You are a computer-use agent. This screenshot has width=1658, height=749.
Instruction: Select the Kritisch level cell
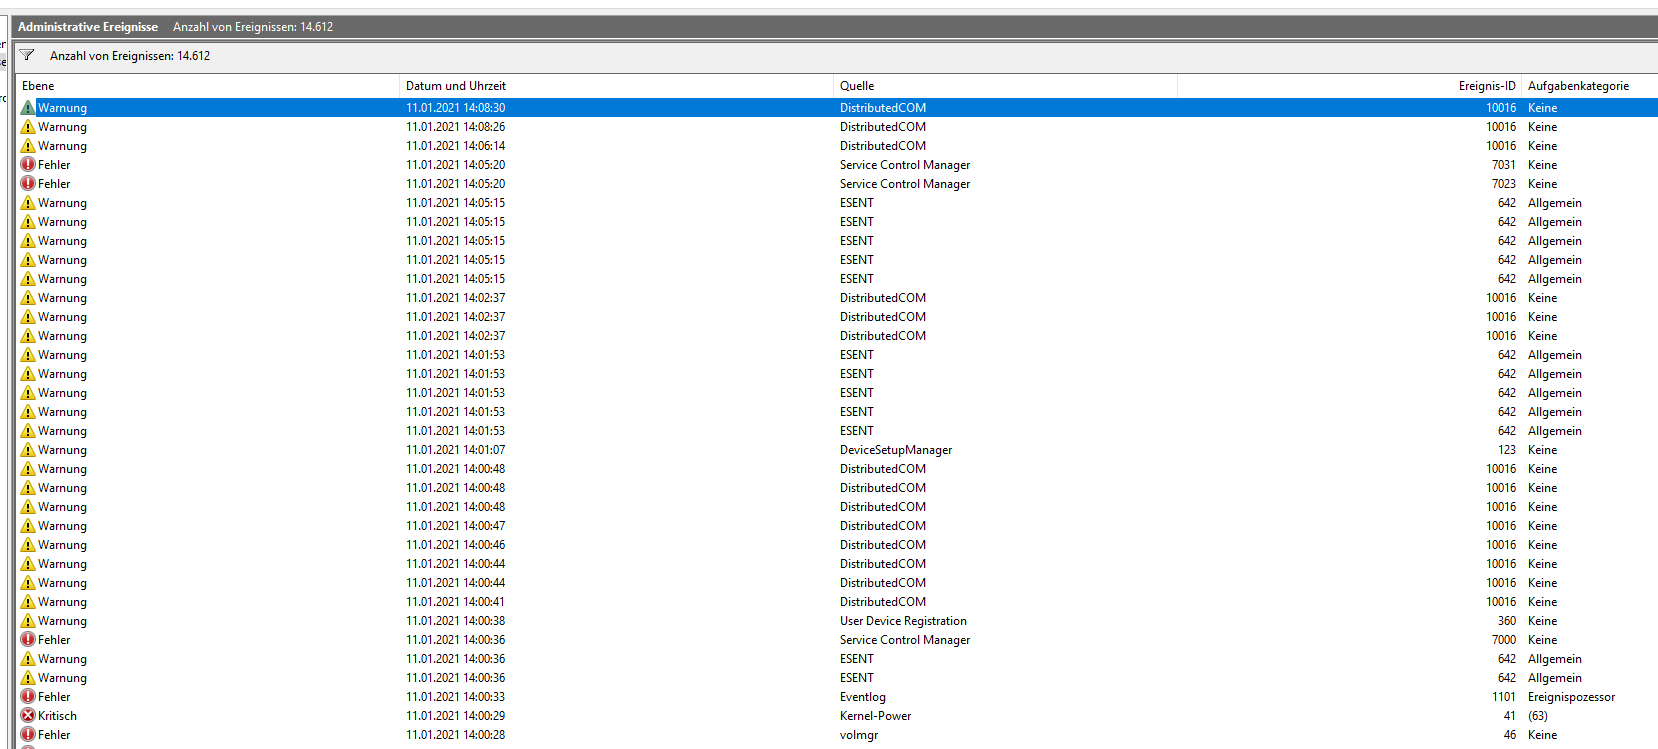[57, 715]
